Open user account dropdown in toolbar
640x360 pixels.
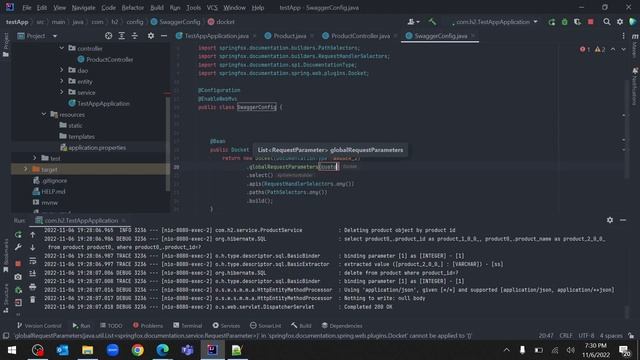tap(413, 22)
